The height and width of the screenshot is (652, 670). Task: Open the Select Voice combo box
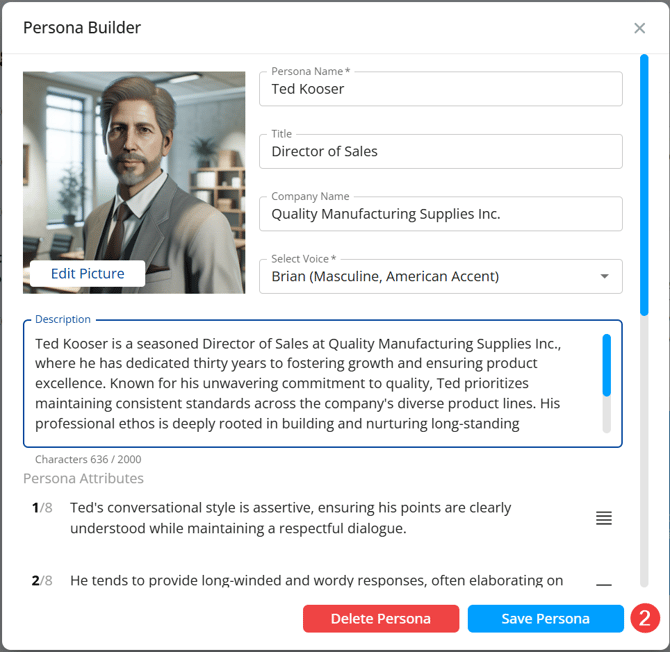click(x=430, y=276)
